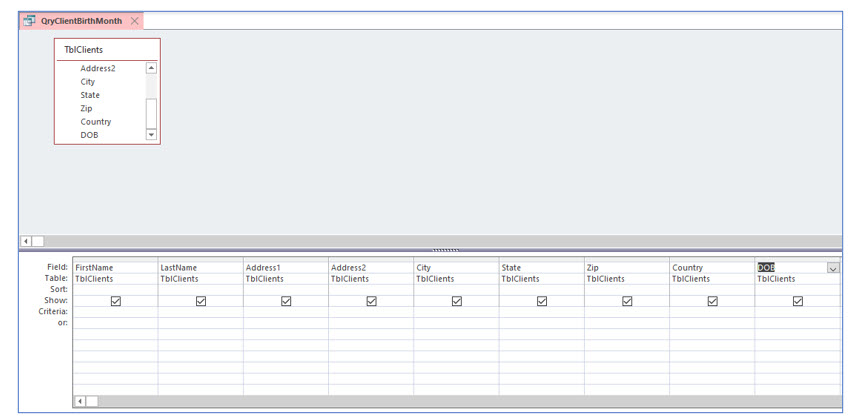The image size is (858, 420).
Task: Click the Sort row label
Action: [x=59, y=289]
